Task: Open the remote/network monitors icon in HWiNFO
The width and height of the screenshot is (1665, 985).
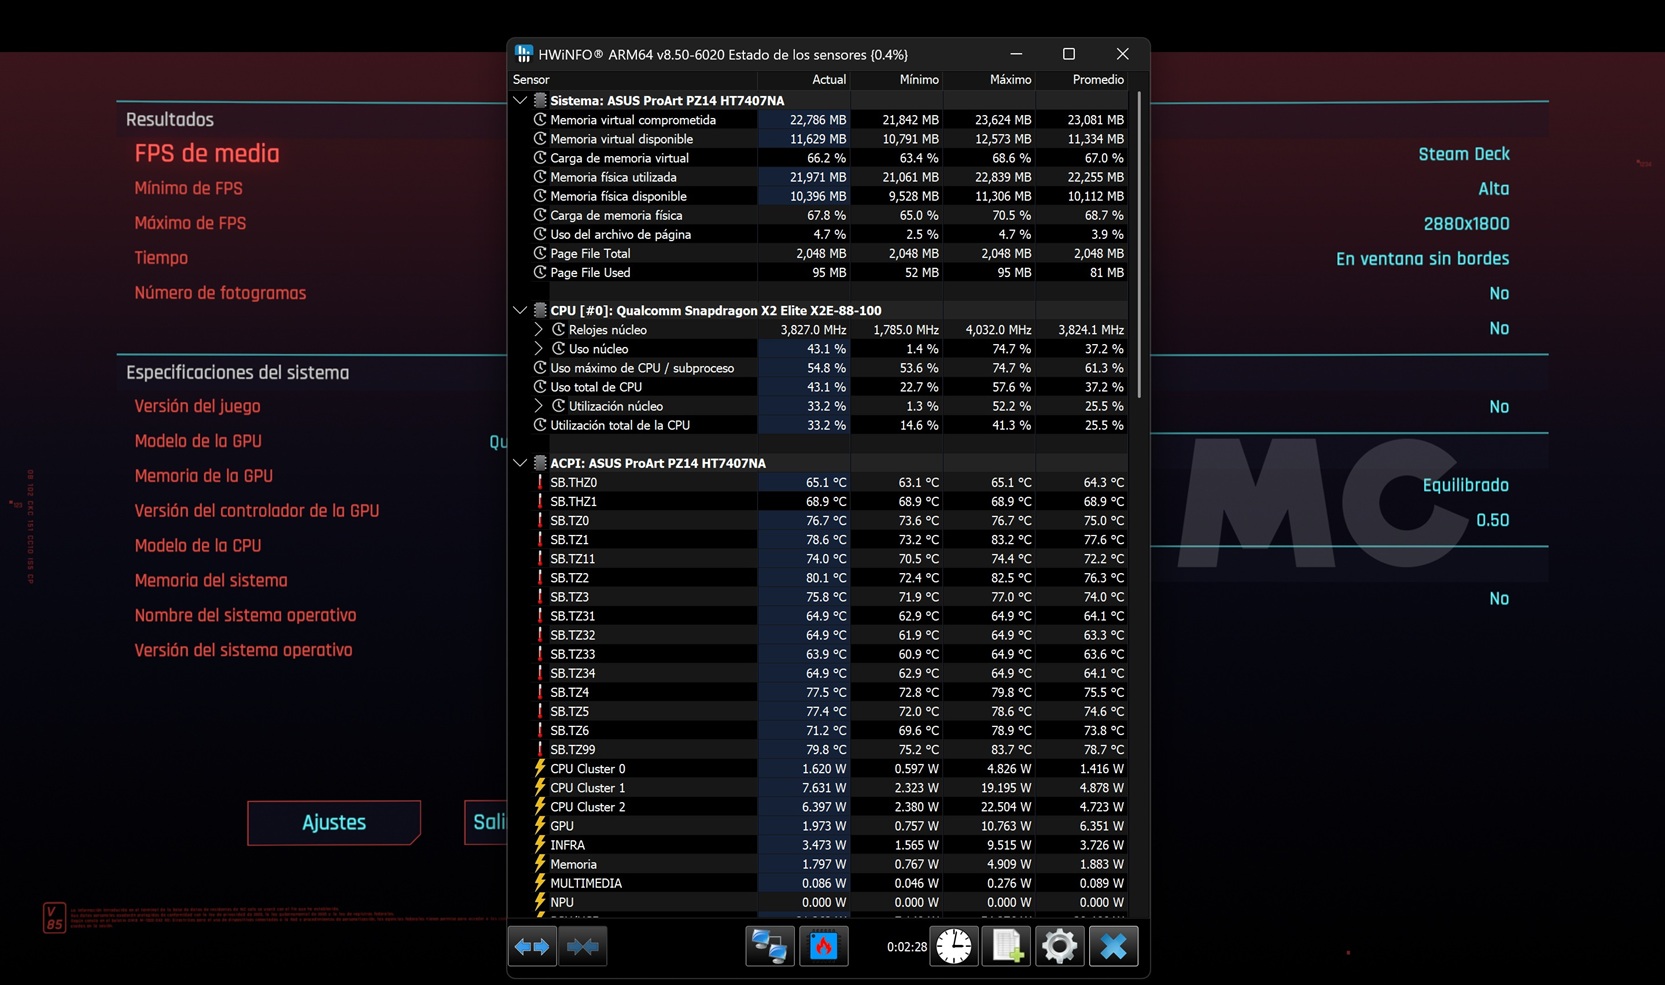Action: (770, 946)
